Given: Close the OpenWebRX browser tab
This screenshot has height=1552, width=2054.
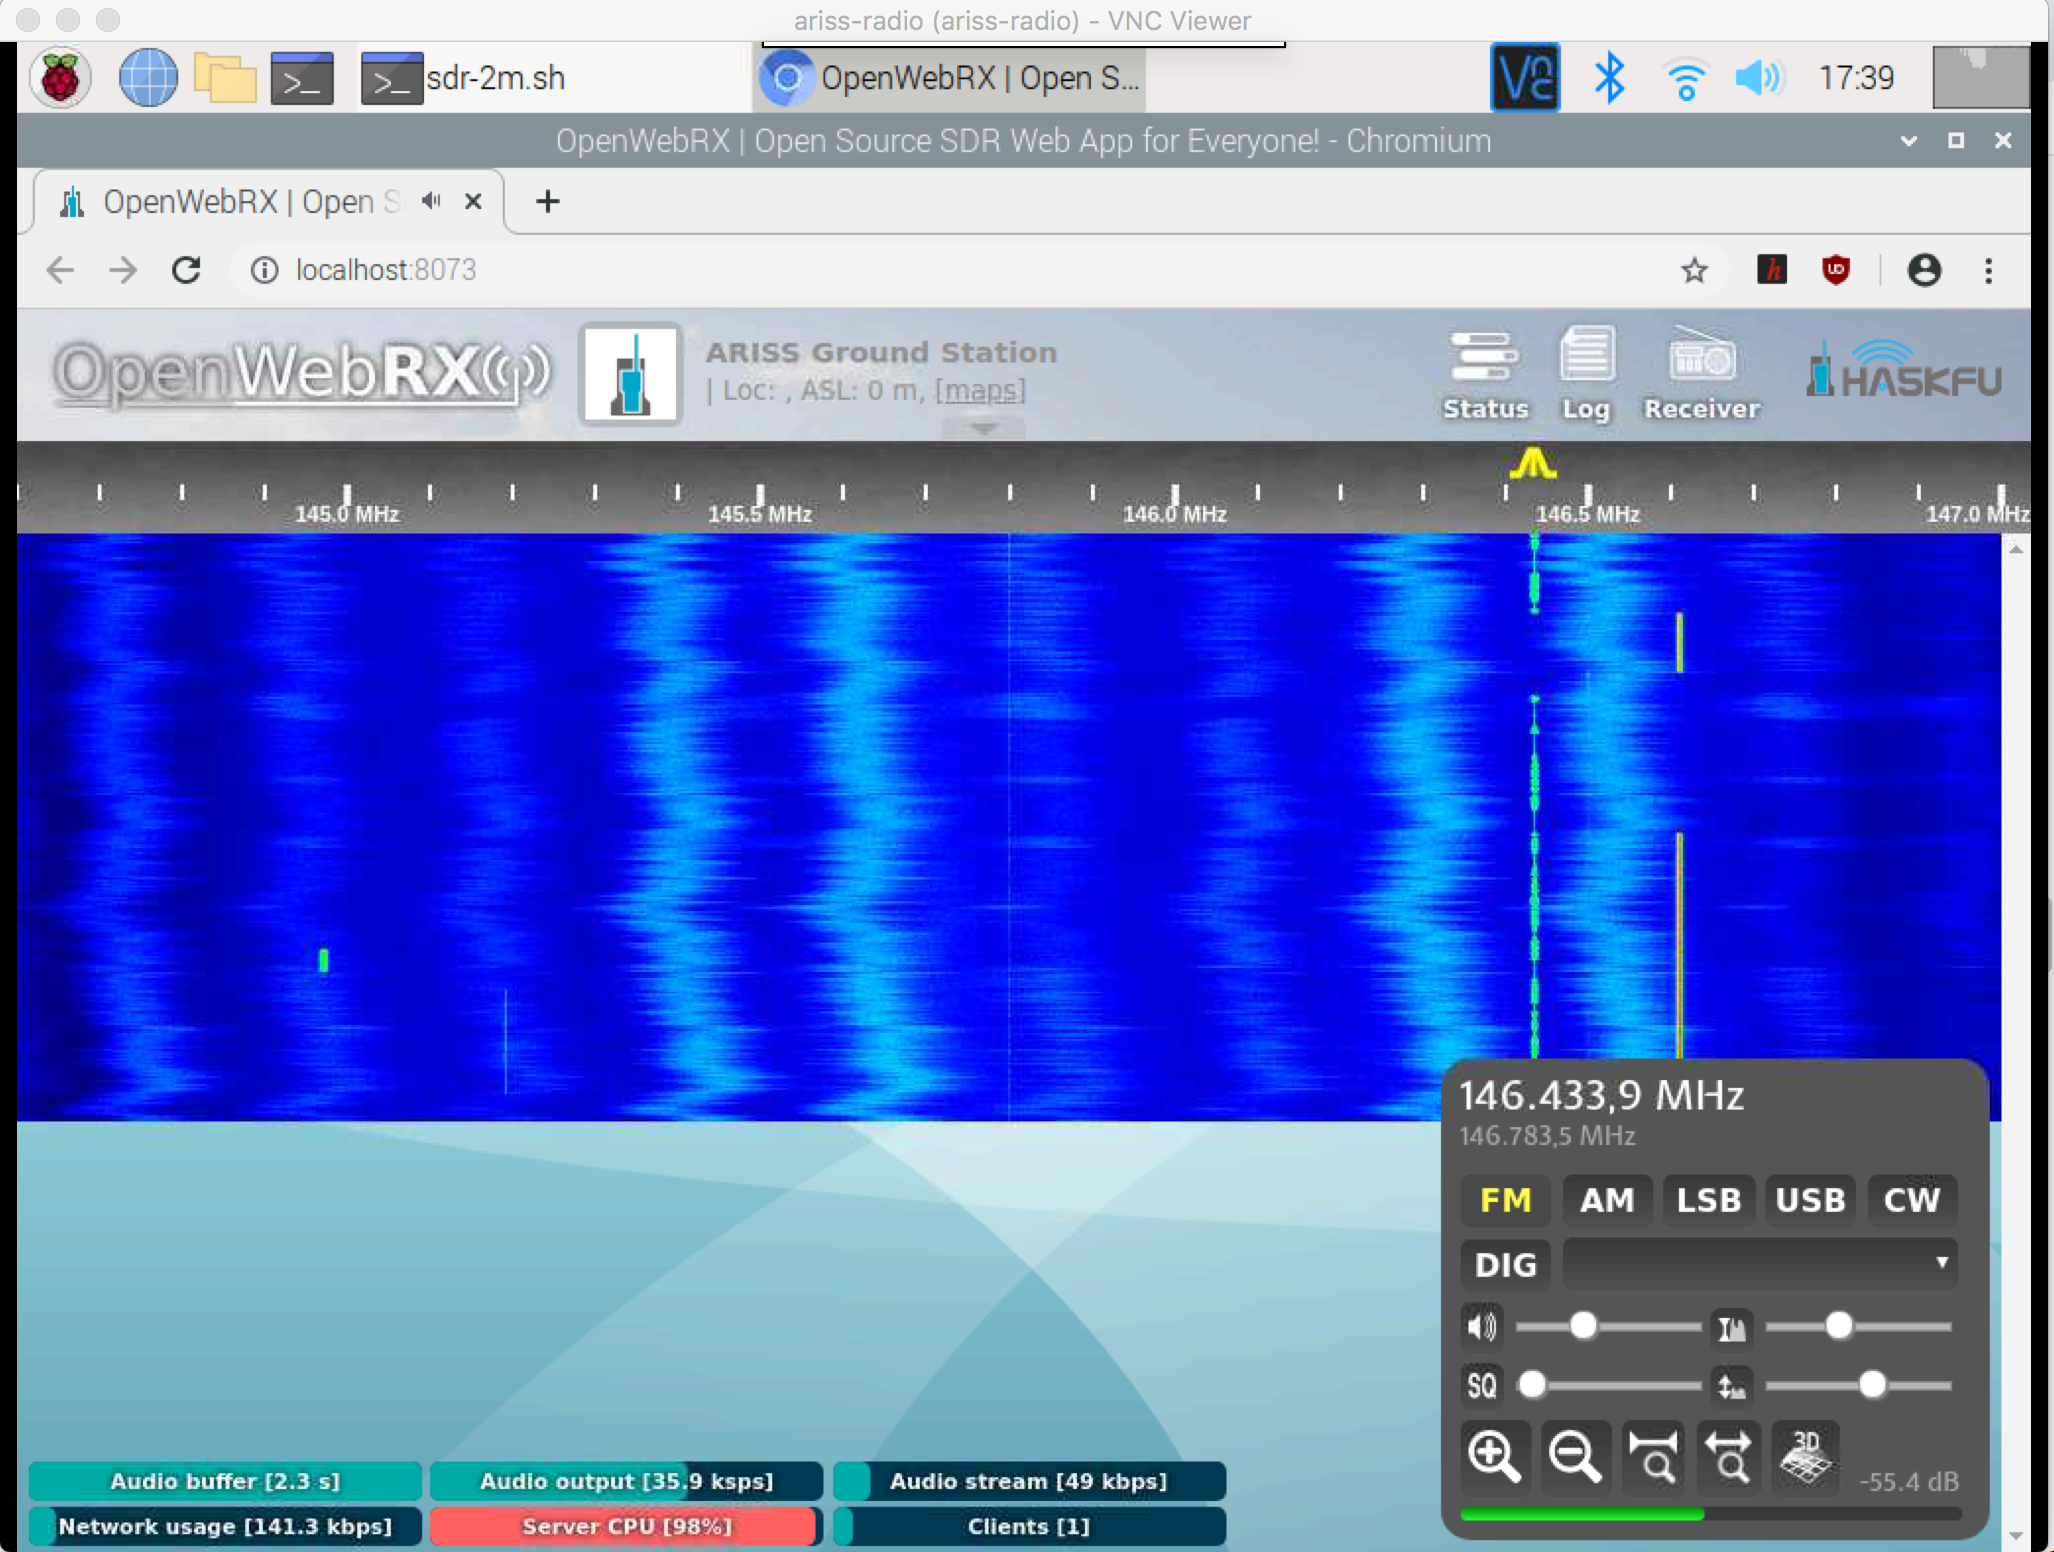Looking at the screenshot, I should (474, 201).
